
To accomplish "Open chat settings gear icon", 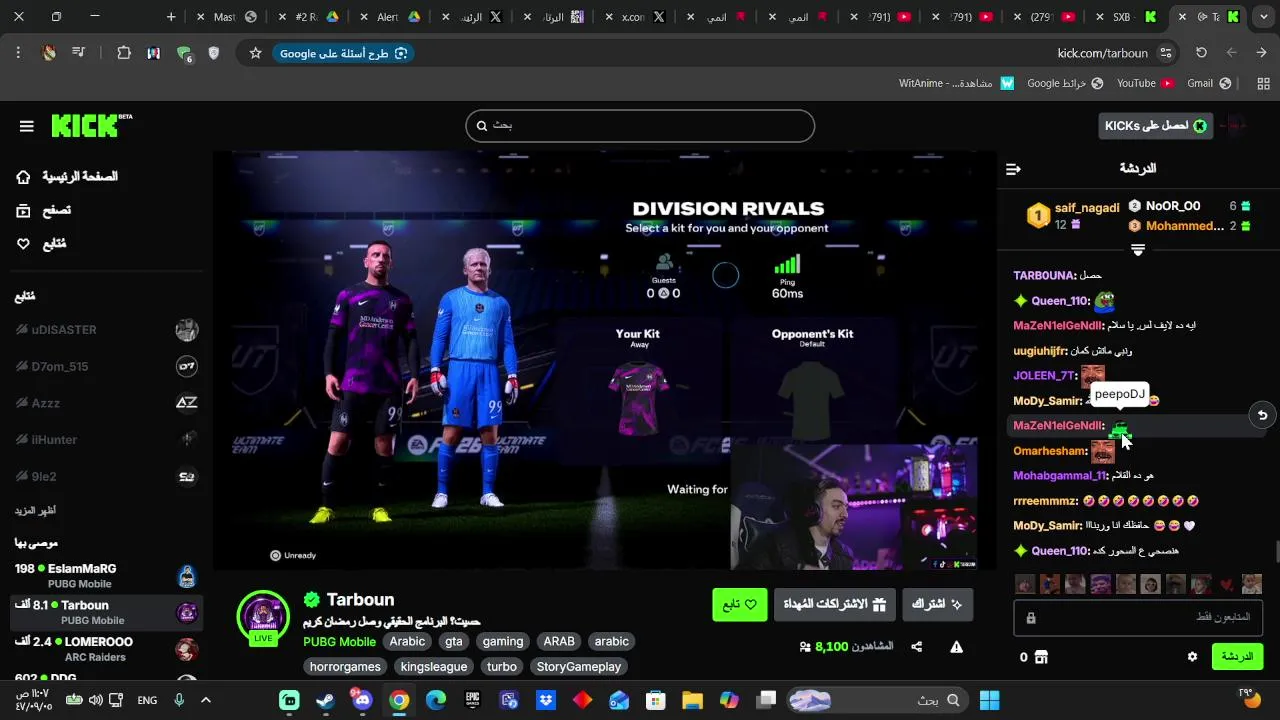I will pyautogui.click(x=1192, y=657).
